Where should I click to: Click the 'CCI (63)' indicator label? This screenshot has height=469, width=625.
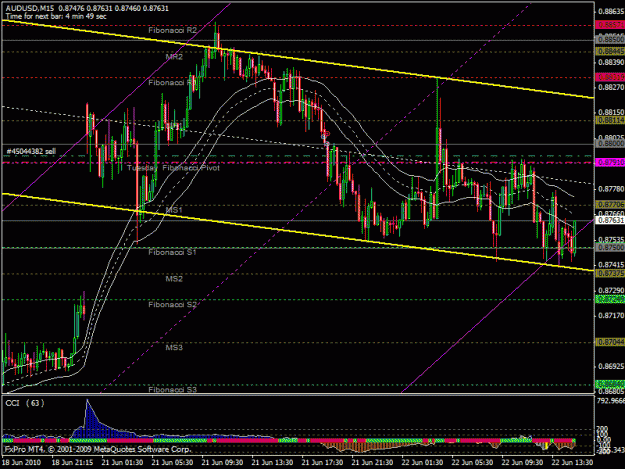25,403
